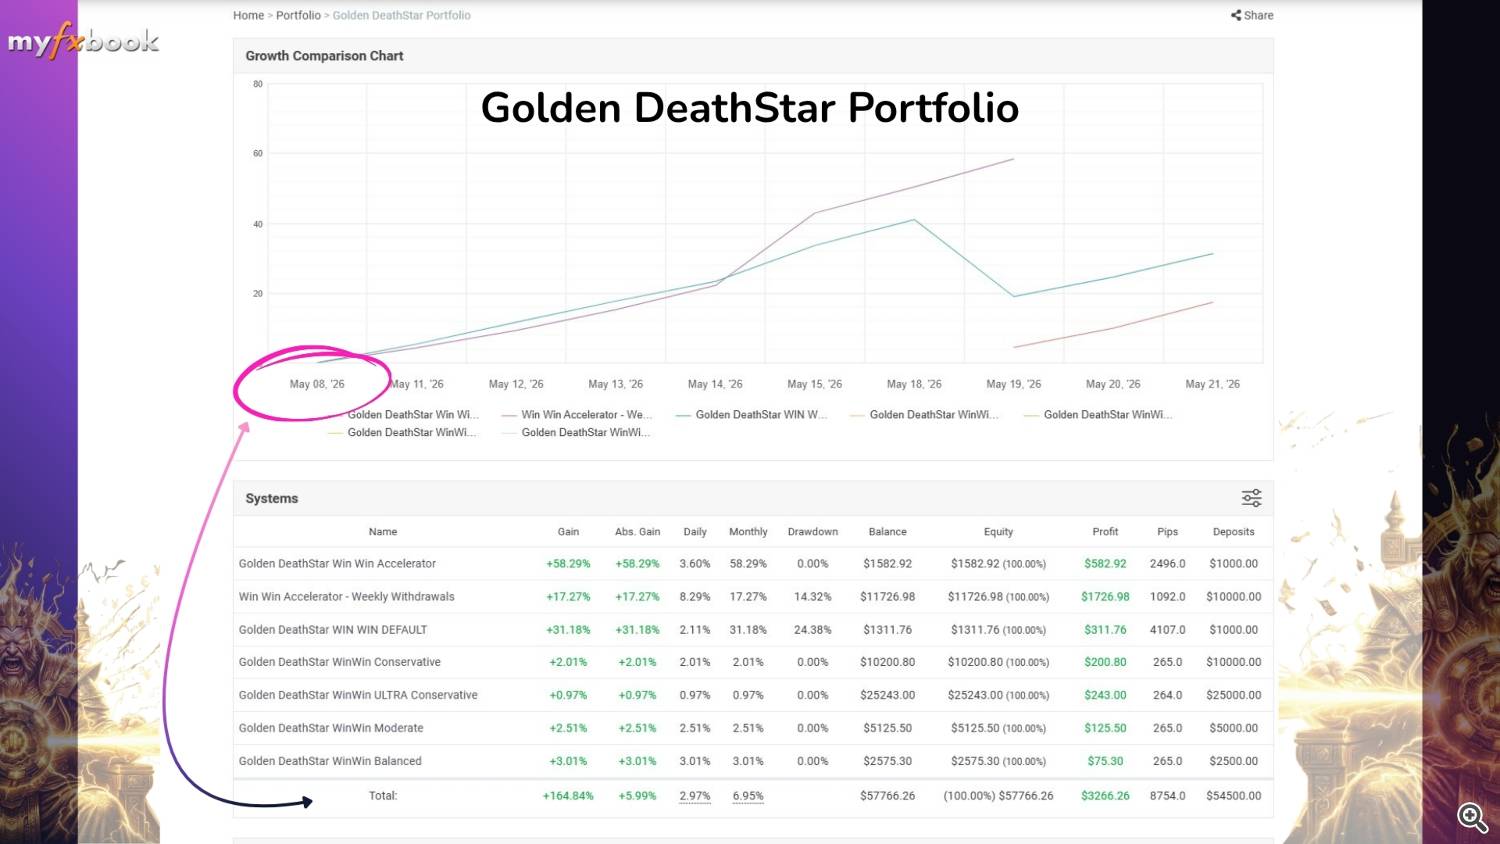Open Win Win Accelerator - Weekly Withdrawals system
The width and height of the screenshot is (1500, 844).
pyautogui.click(x=346, y=597)
